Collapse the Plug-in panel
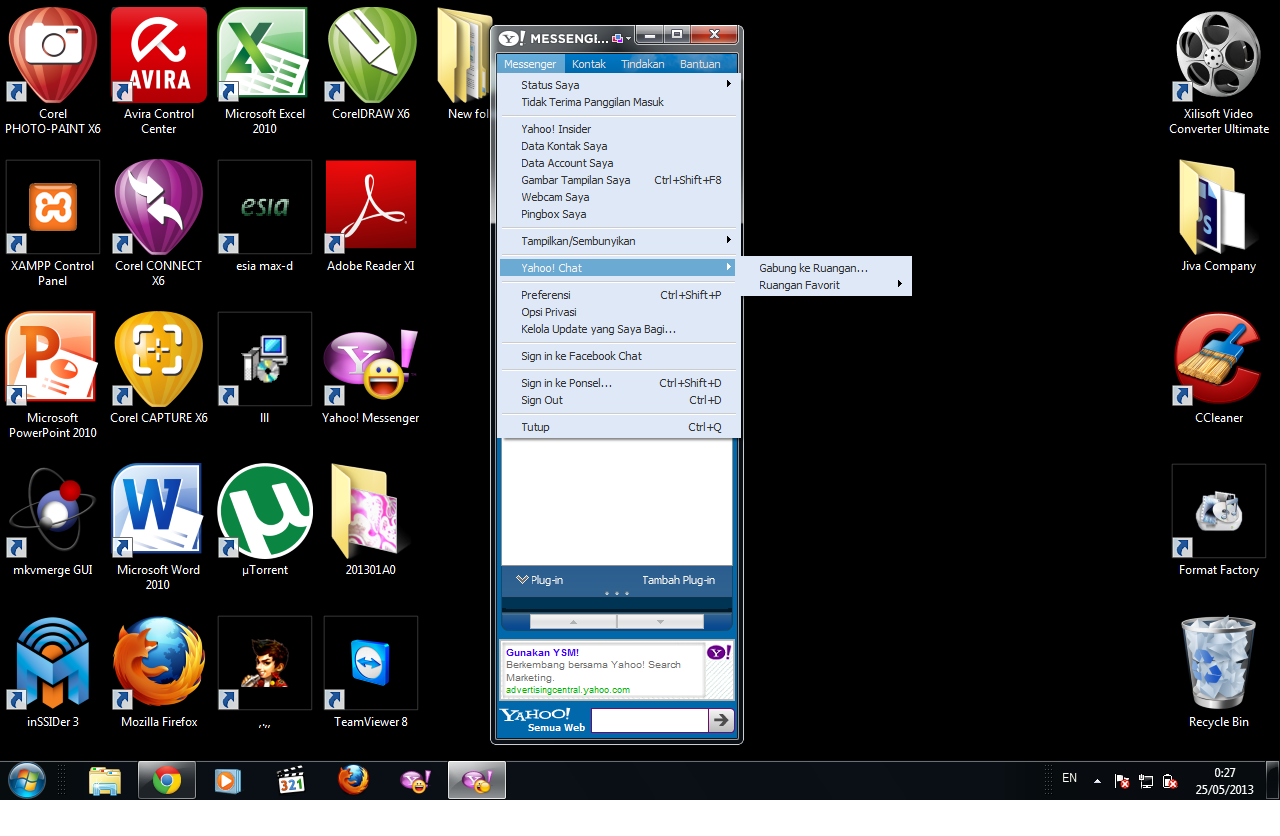The height and width of the screenshot is (836, 1280). [x=539, y=580]
